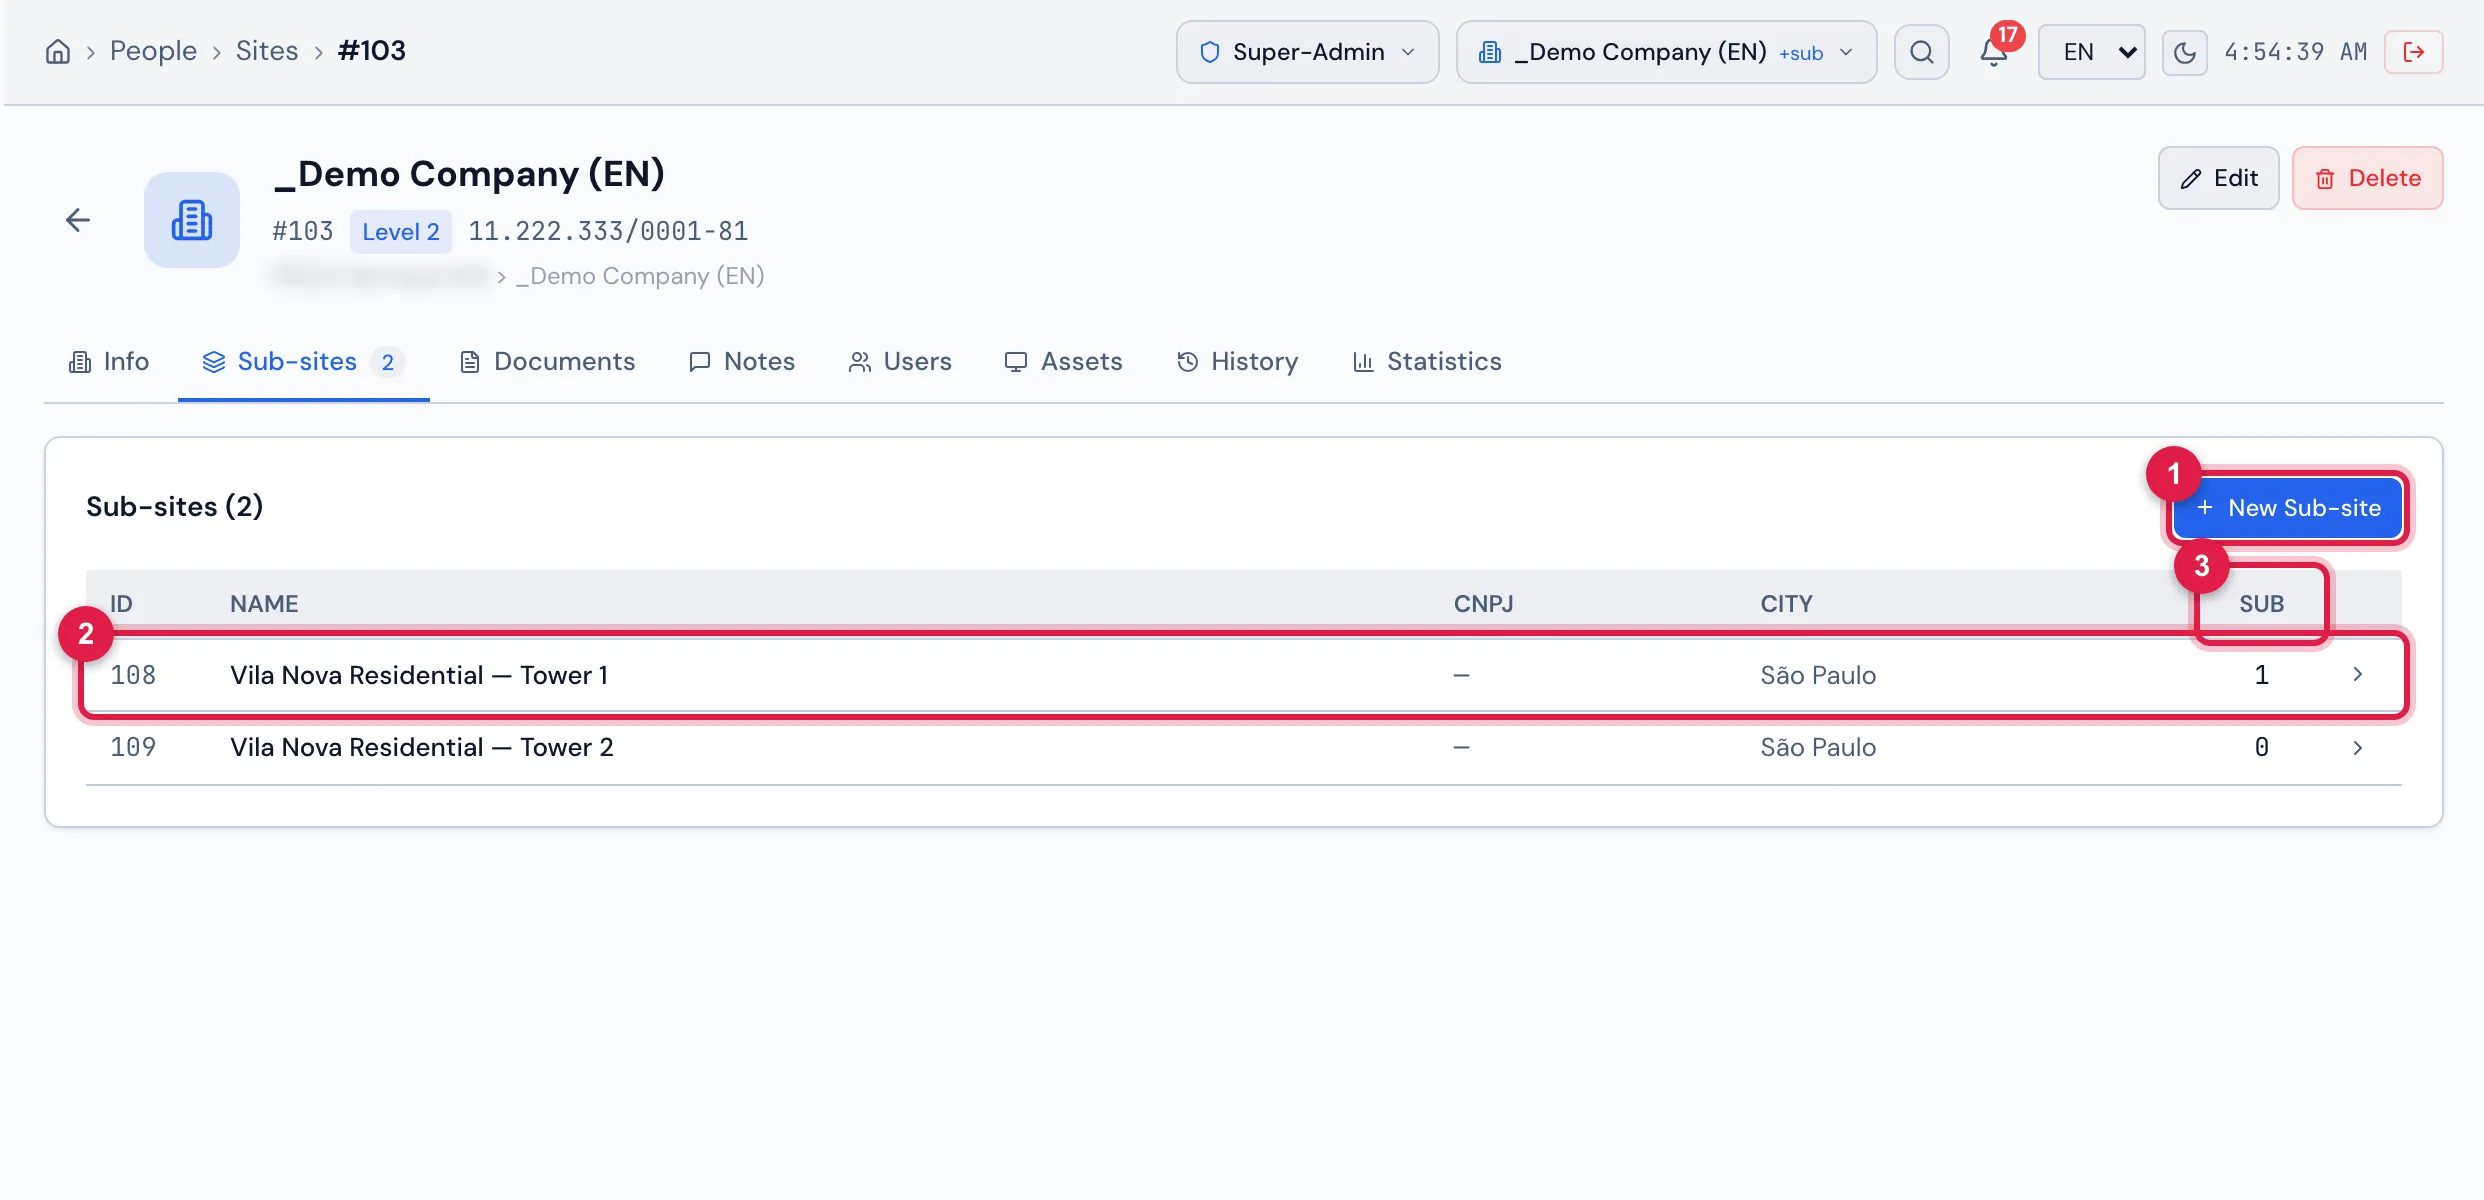Open the Notes tab
Screen dimensions: 2484x1200
(x=741, y=362)
